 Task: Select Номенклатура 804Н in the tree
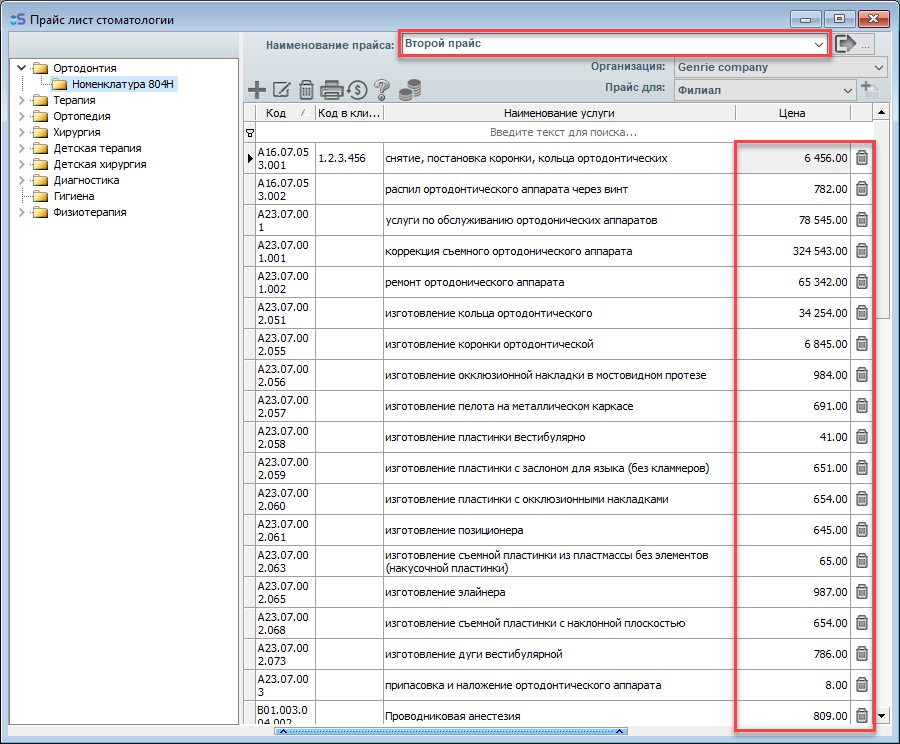tap(123, 84)
